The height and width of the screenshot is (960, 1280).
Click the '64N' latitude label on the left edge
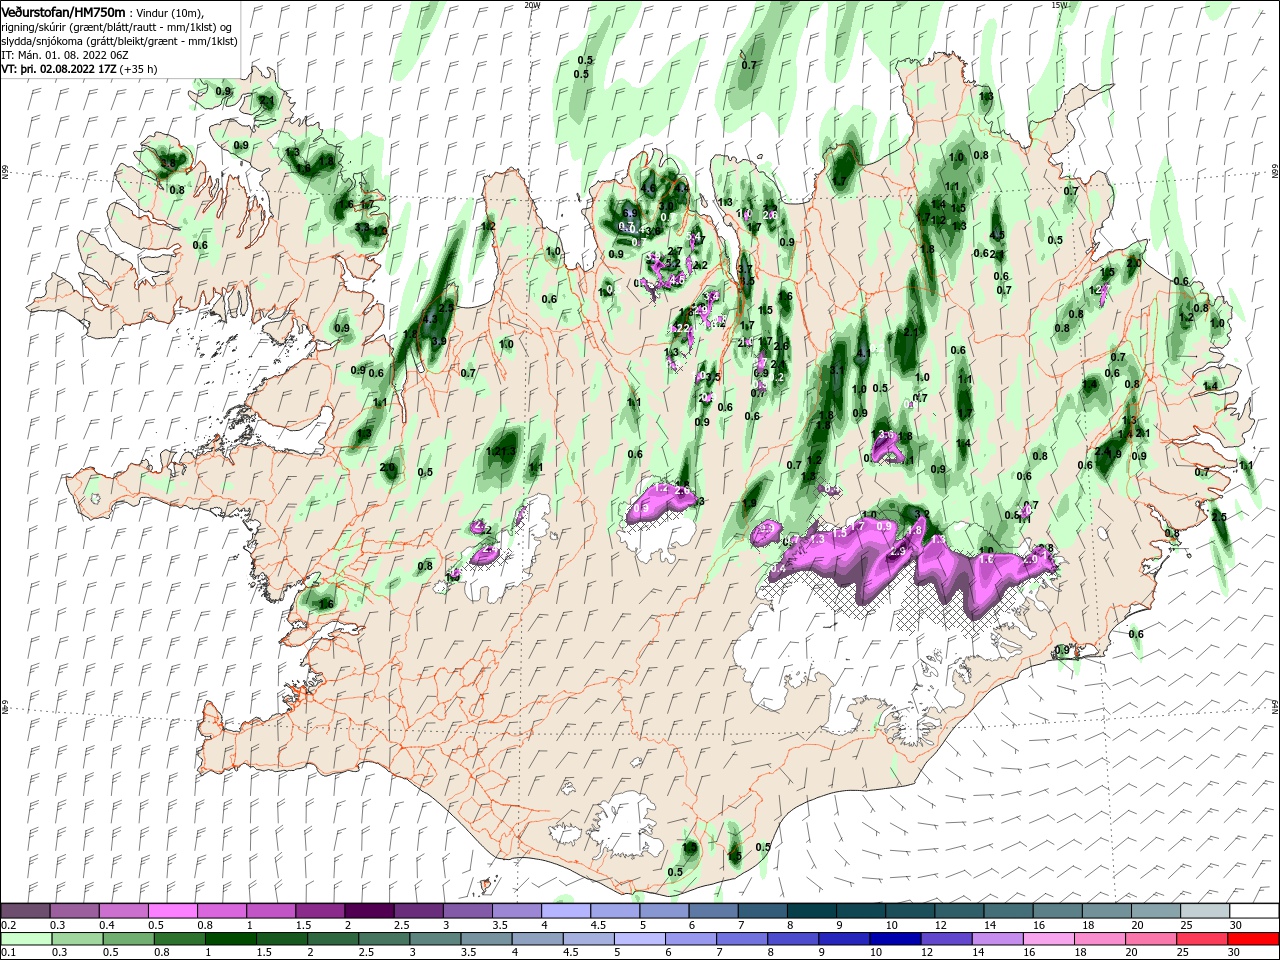(5, 707)
